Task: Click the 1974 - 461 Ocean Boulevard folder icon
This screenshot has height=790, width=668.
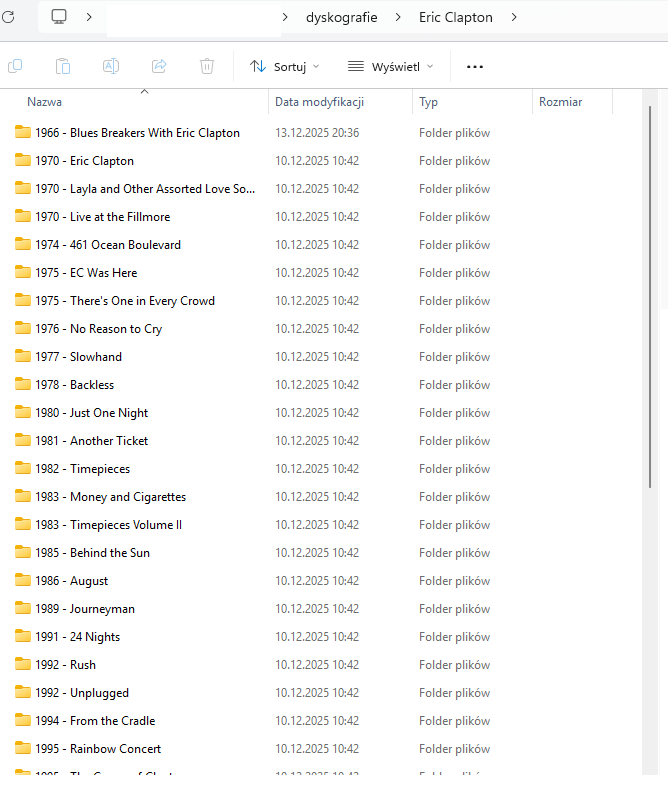Action: [23, 244]
